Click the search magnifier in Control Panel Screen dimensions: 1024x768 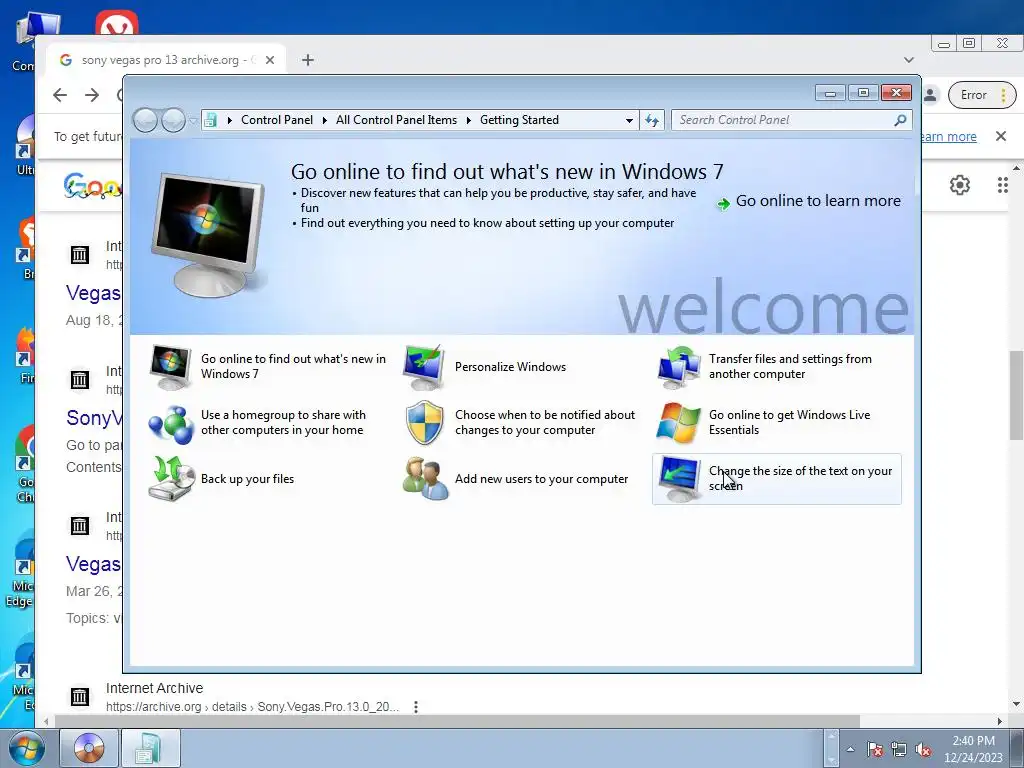pos(900,120)
